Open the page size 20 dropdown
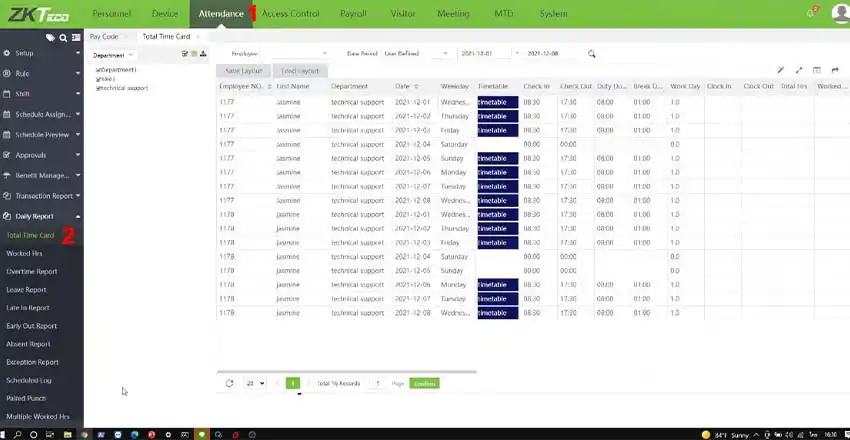This screenshot has height=440, width=850. point(255,383)
